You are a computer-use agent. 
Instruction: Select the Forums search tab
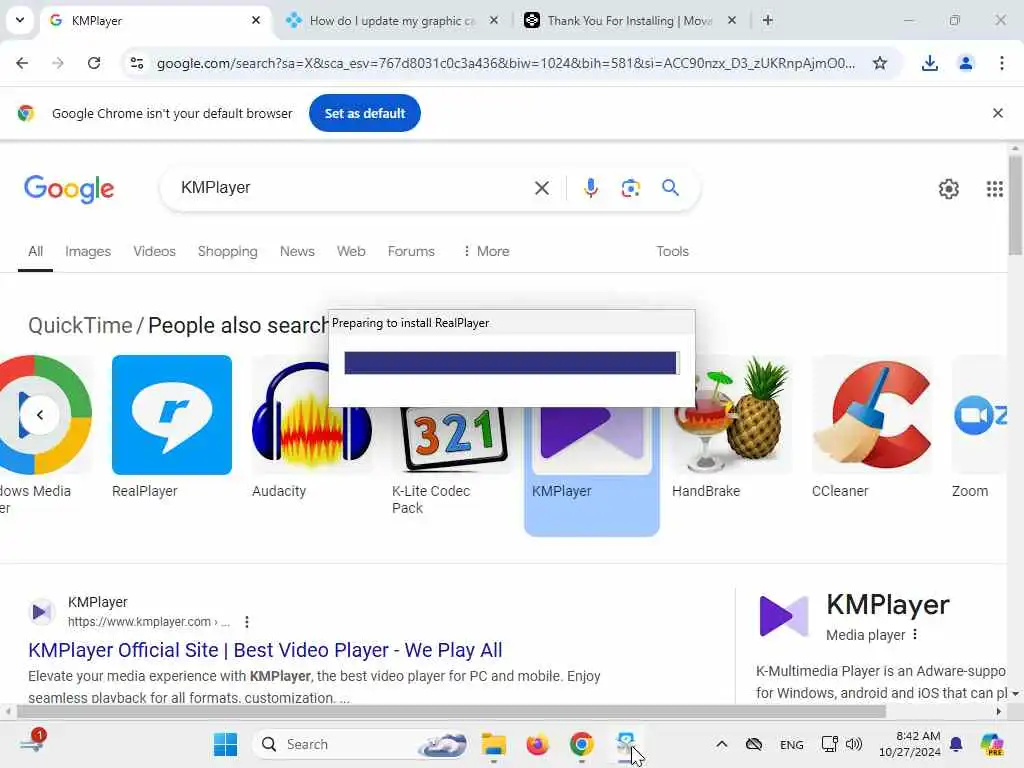click(x=411, y=251)
